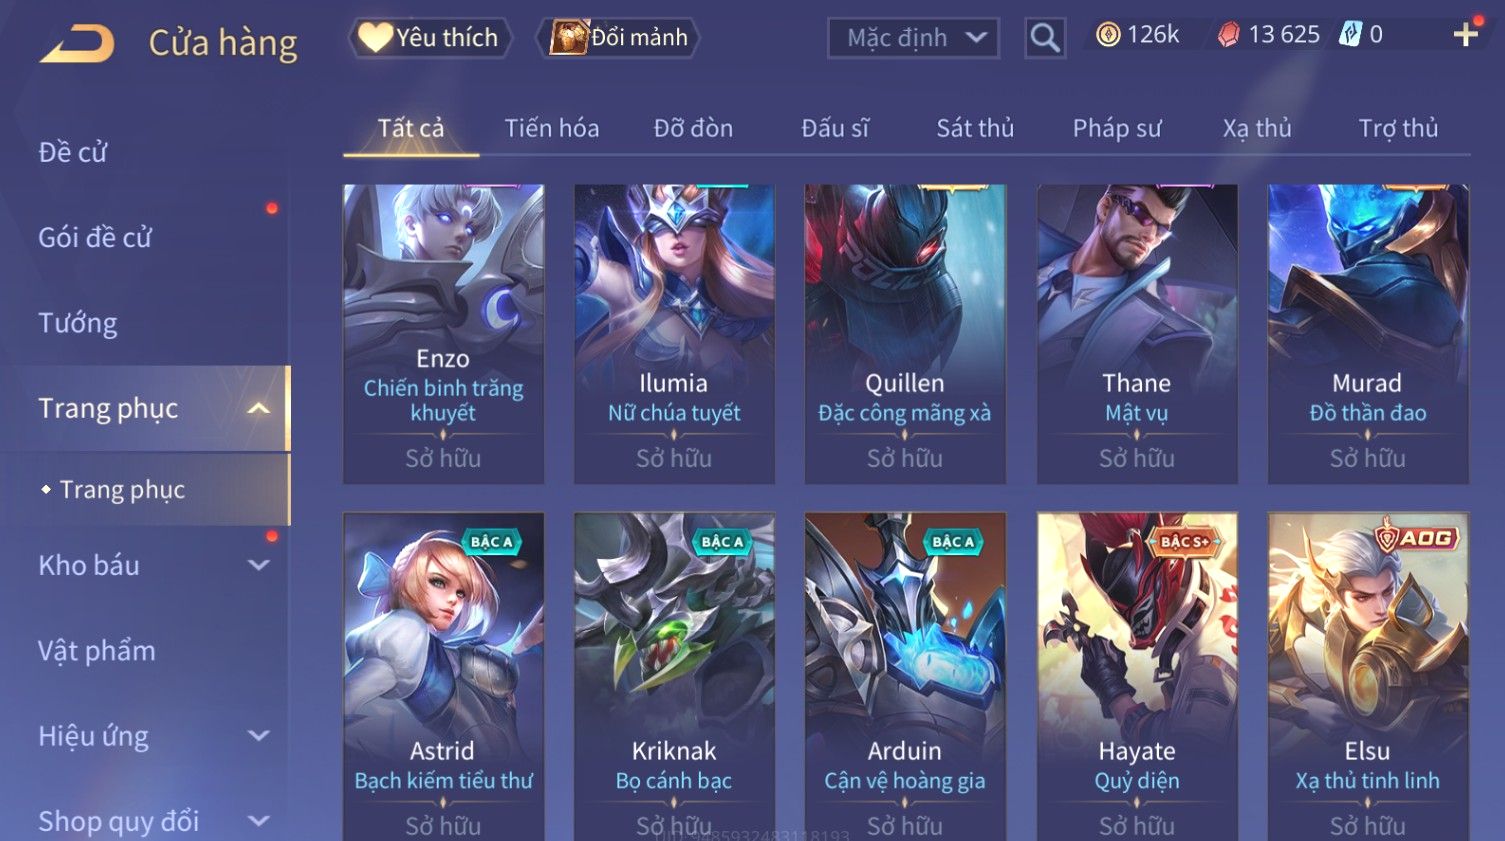Expand the Kho báu sidebar section
1505x841 pixels.
(x=259, y=565)
